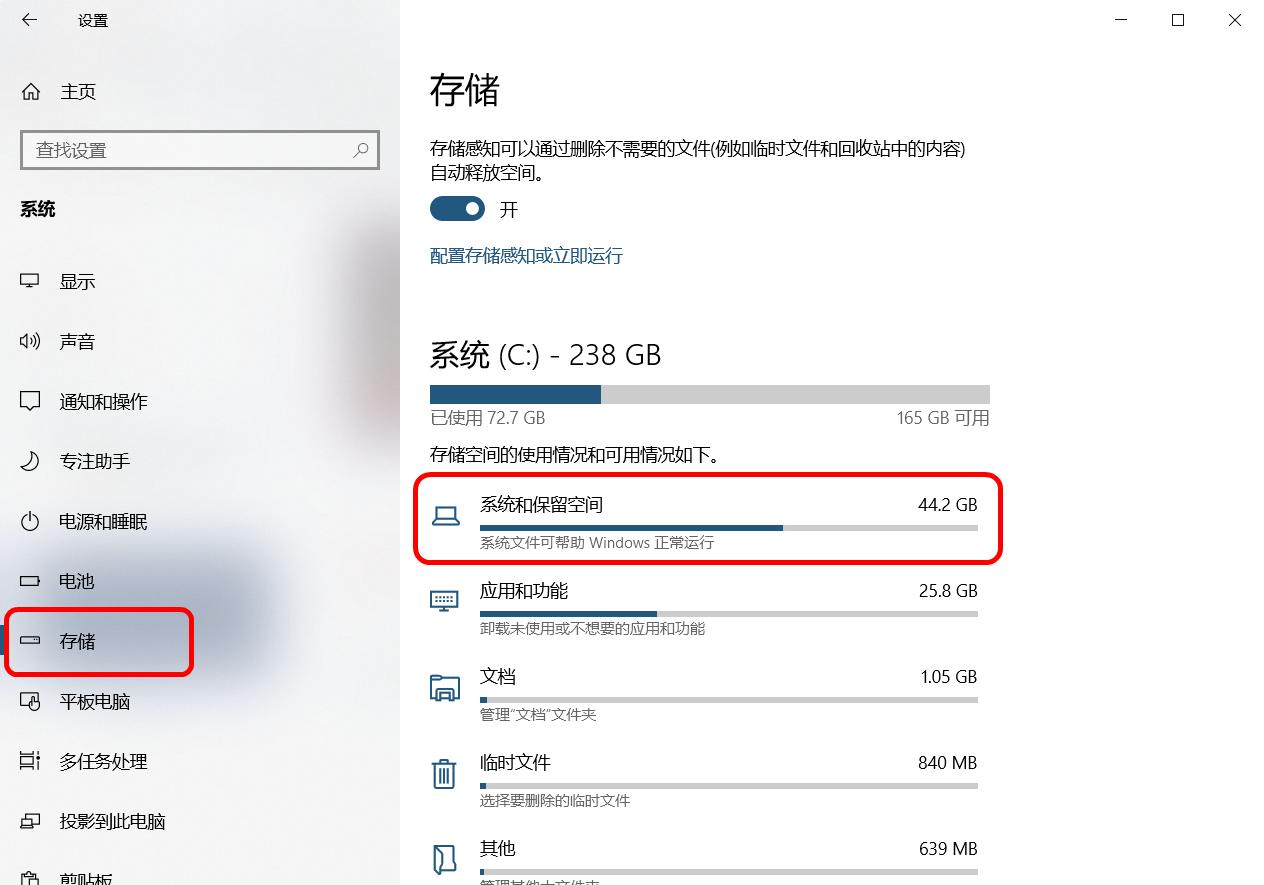The image size is (1264, 885).
Task: Open 配置存储感知或立即运行
Action: pos(526,256)
